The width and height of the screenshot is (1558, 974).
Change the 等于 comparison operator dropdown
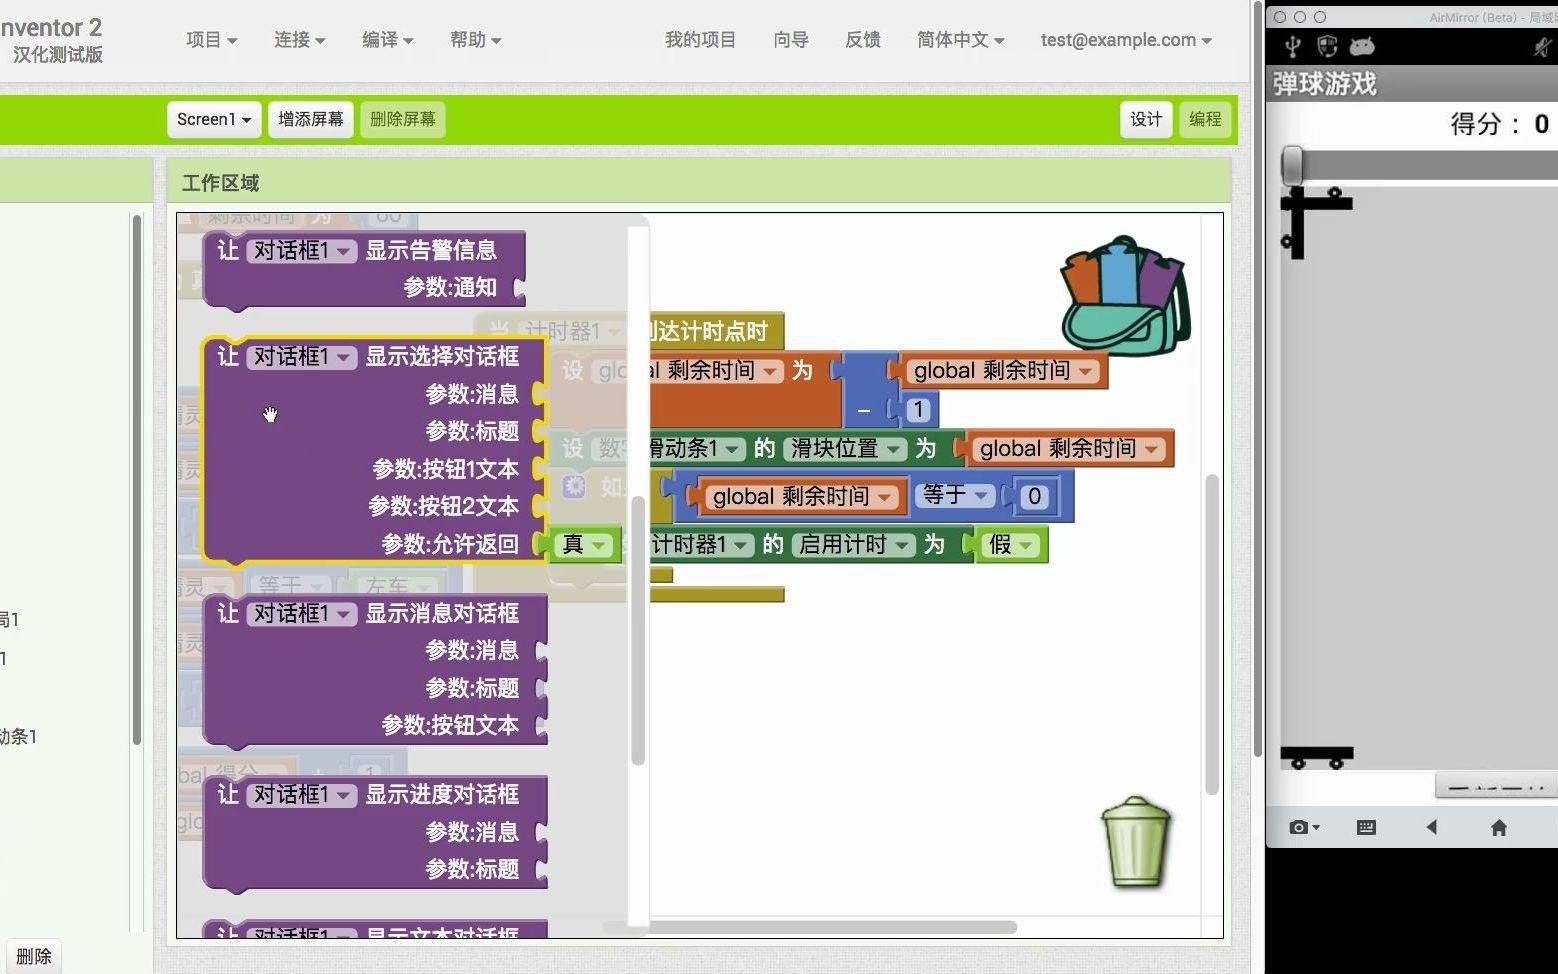click(x=955, y=495)
